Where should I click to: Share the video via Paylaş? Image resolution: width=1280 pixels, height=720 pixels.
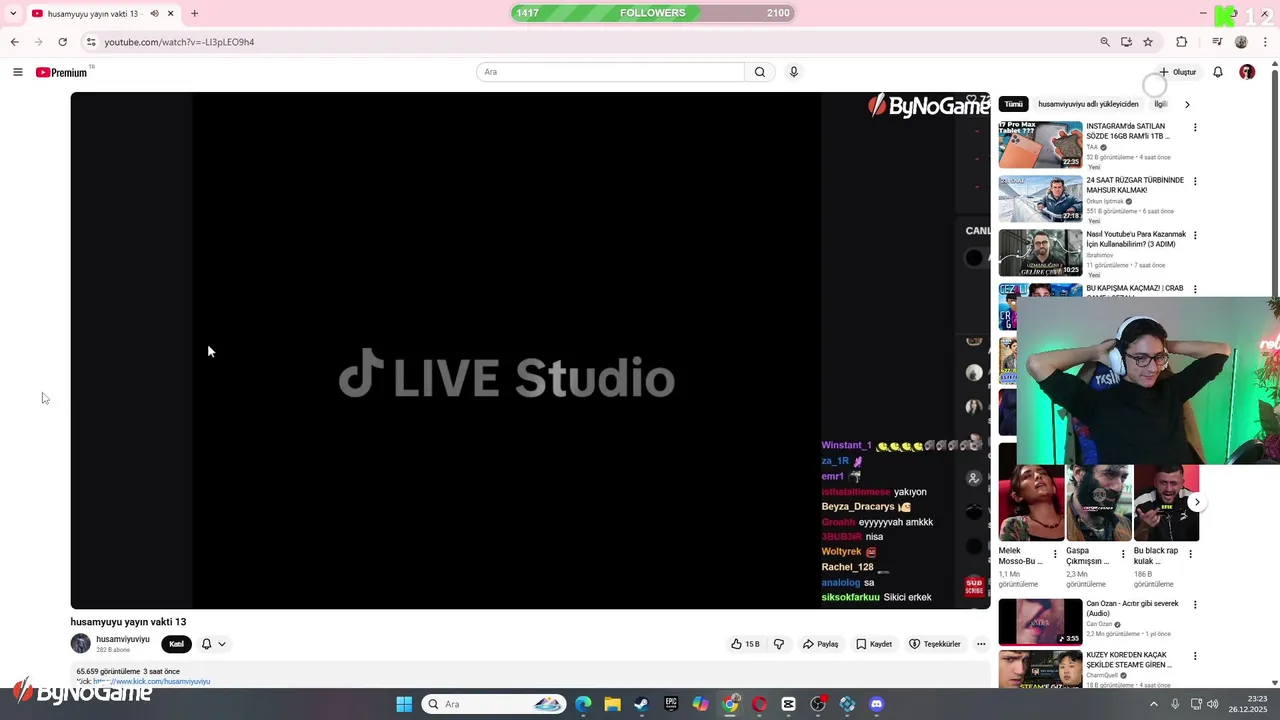820,644
